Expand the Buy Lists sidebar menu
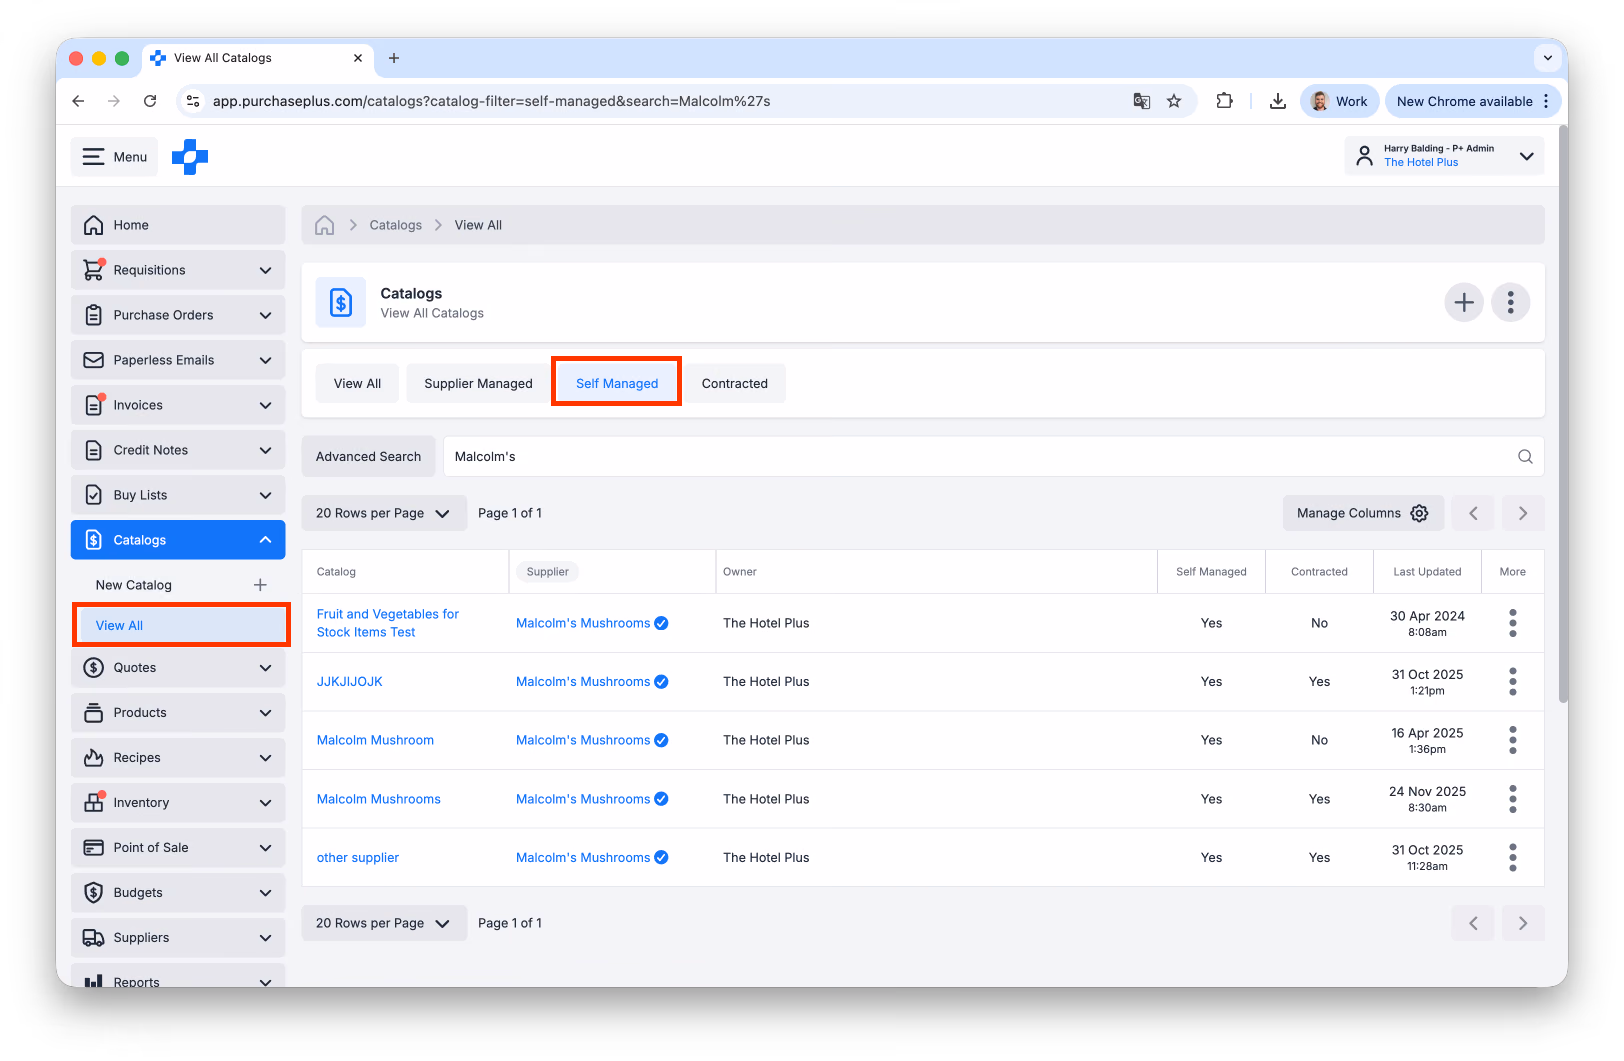Screen dimensions: 1624x1061 pos(178,495)
